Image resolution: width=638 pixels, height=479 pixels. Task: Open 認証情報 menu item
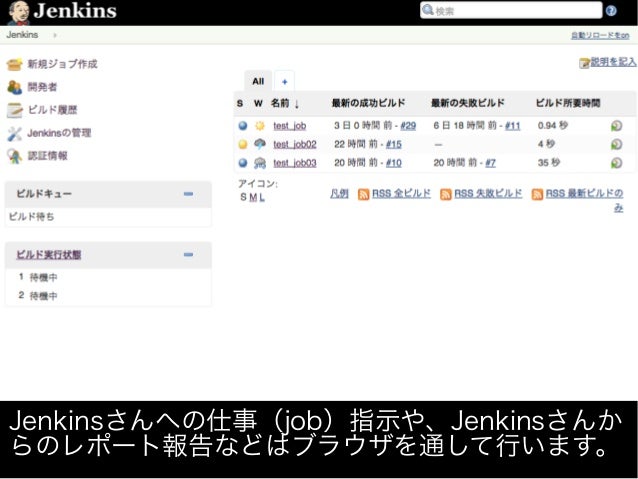(47, 156)
